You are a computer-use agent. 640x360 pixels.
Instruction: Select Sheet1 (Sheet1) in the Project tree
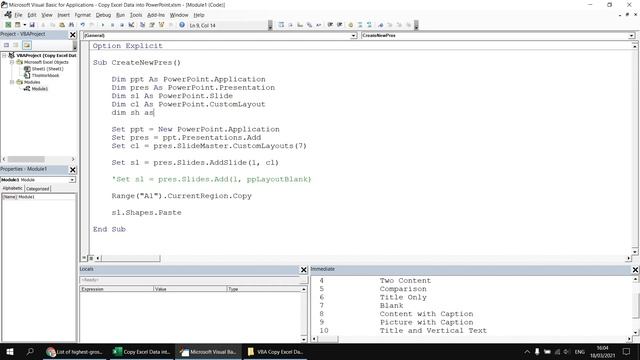coord(47,69)
